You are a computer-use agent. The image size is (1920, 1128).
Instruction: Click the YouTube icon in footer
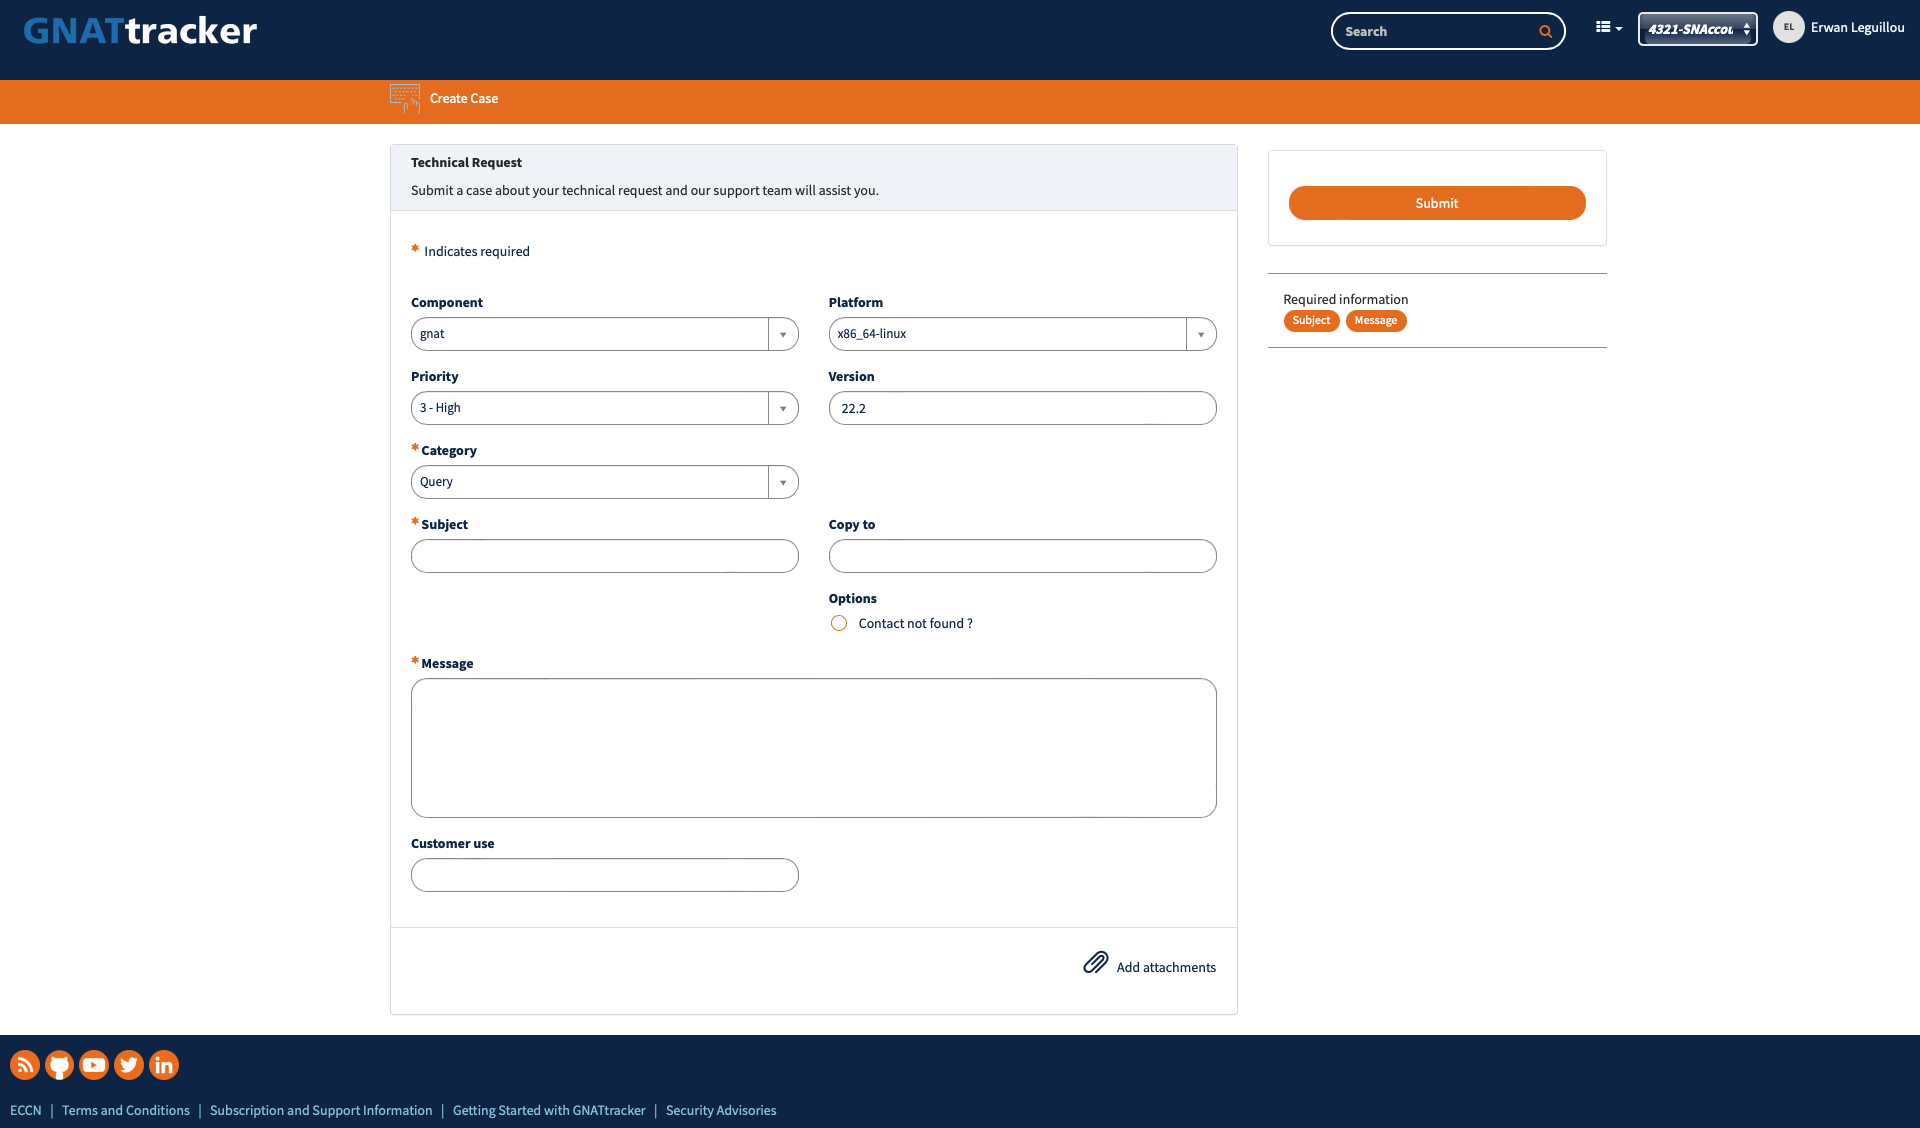pyautogui.click(x=94, y=1064)
